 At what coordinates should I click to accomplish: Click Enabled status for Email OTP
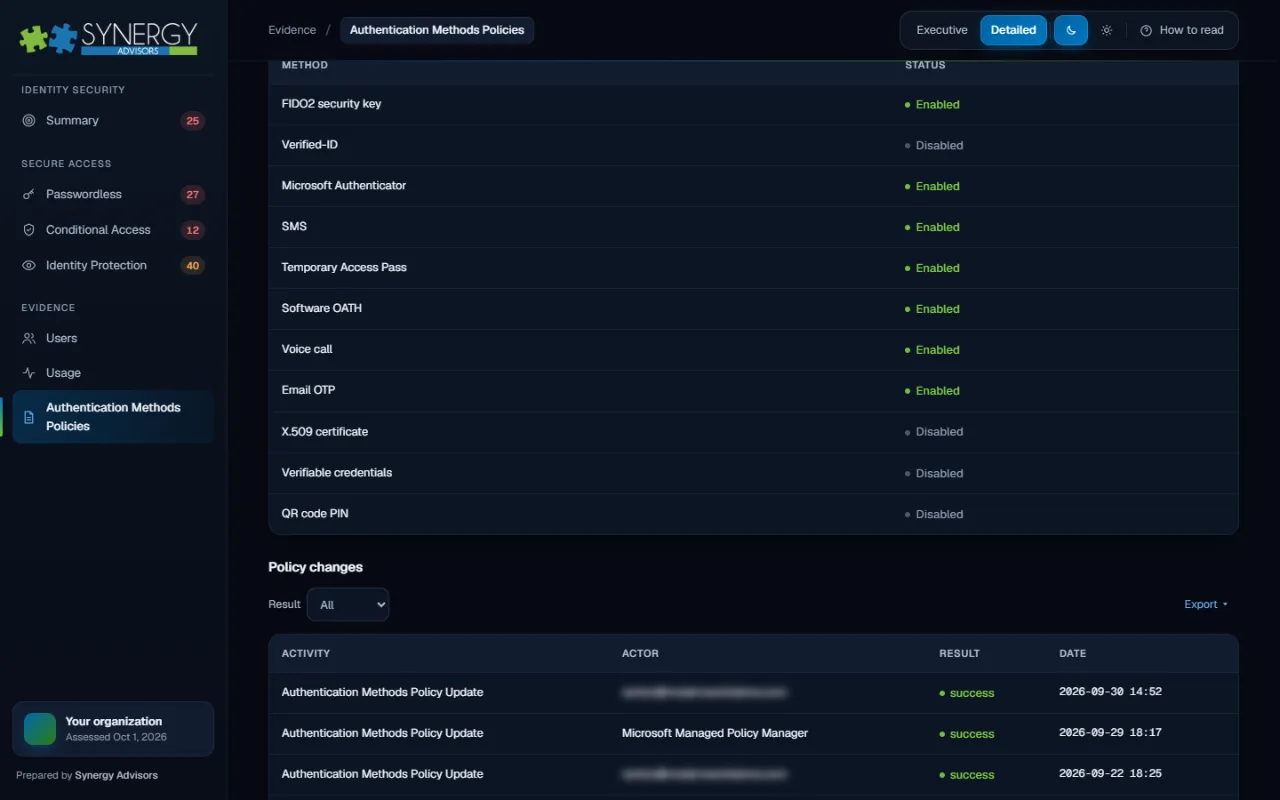tap(932, 391)
